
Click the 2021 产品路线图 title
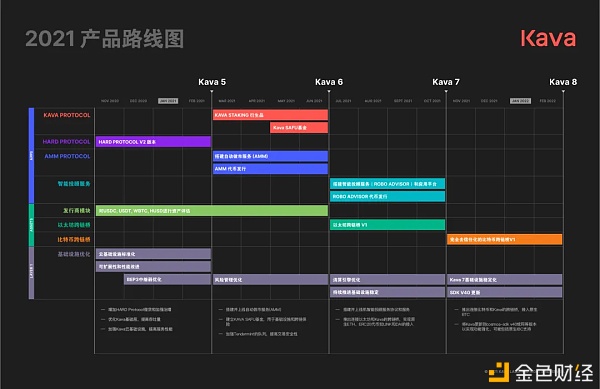104,39
